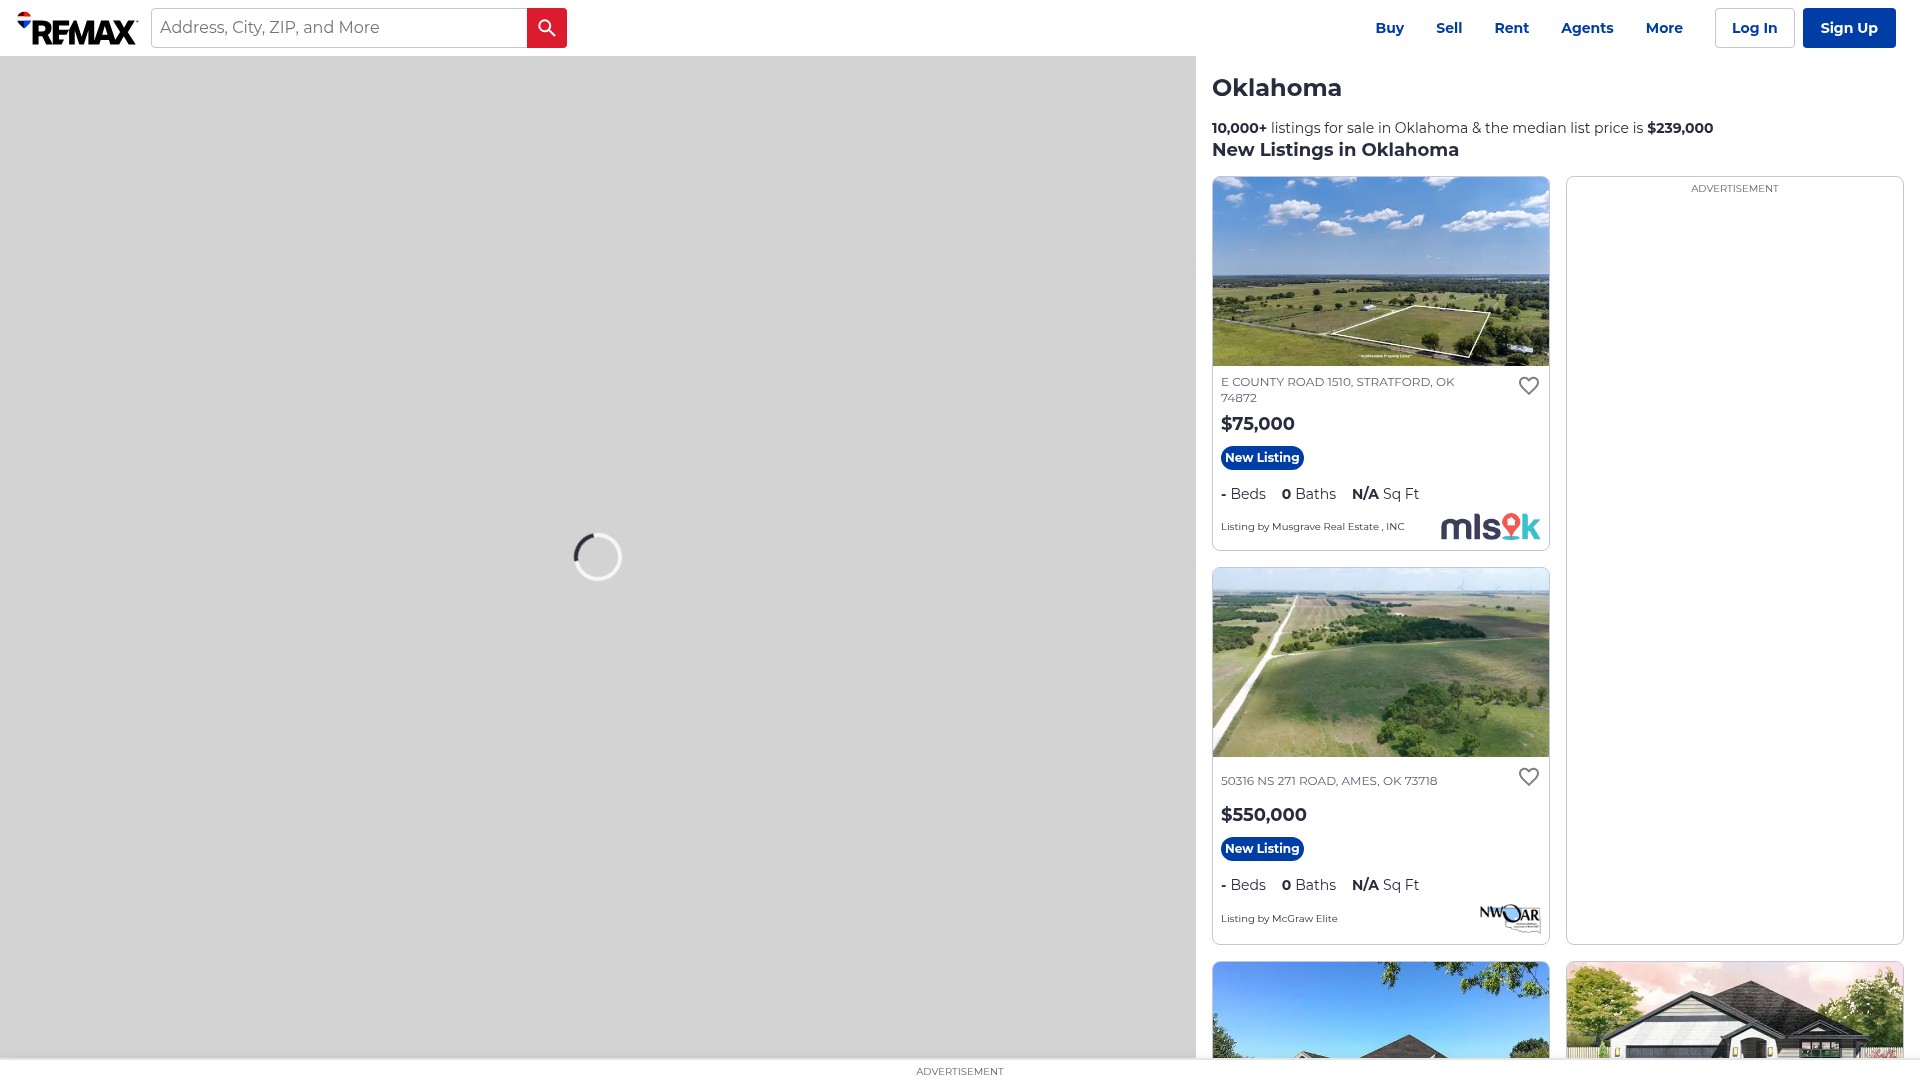Open the Sell menu

(x=1449, y=28)
